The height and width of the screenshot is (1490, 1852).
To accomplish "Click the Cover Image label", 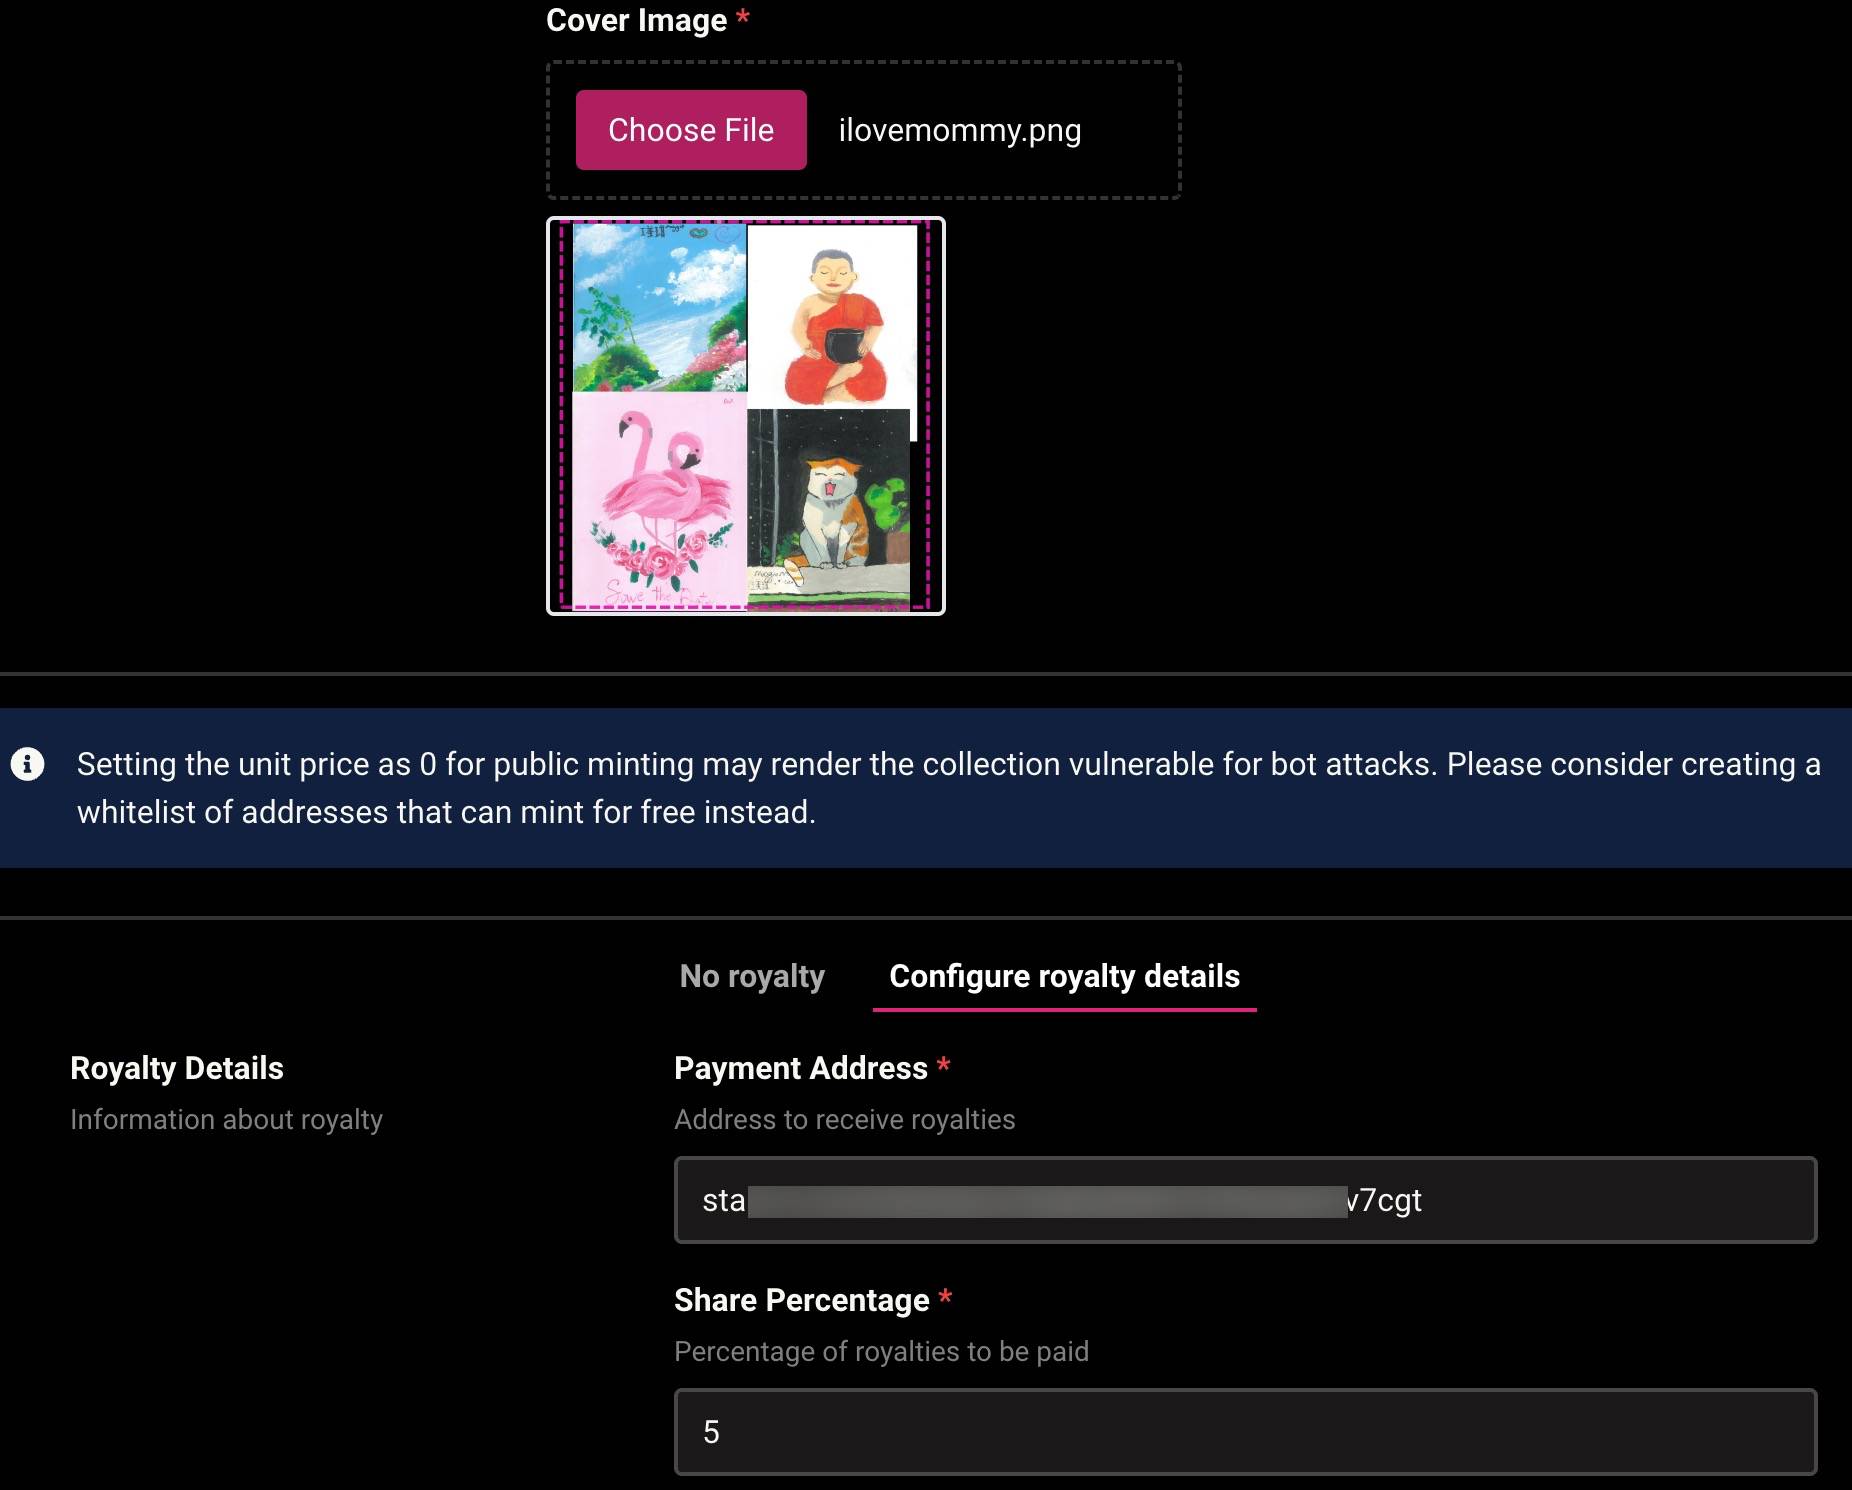I will point(636,20).
